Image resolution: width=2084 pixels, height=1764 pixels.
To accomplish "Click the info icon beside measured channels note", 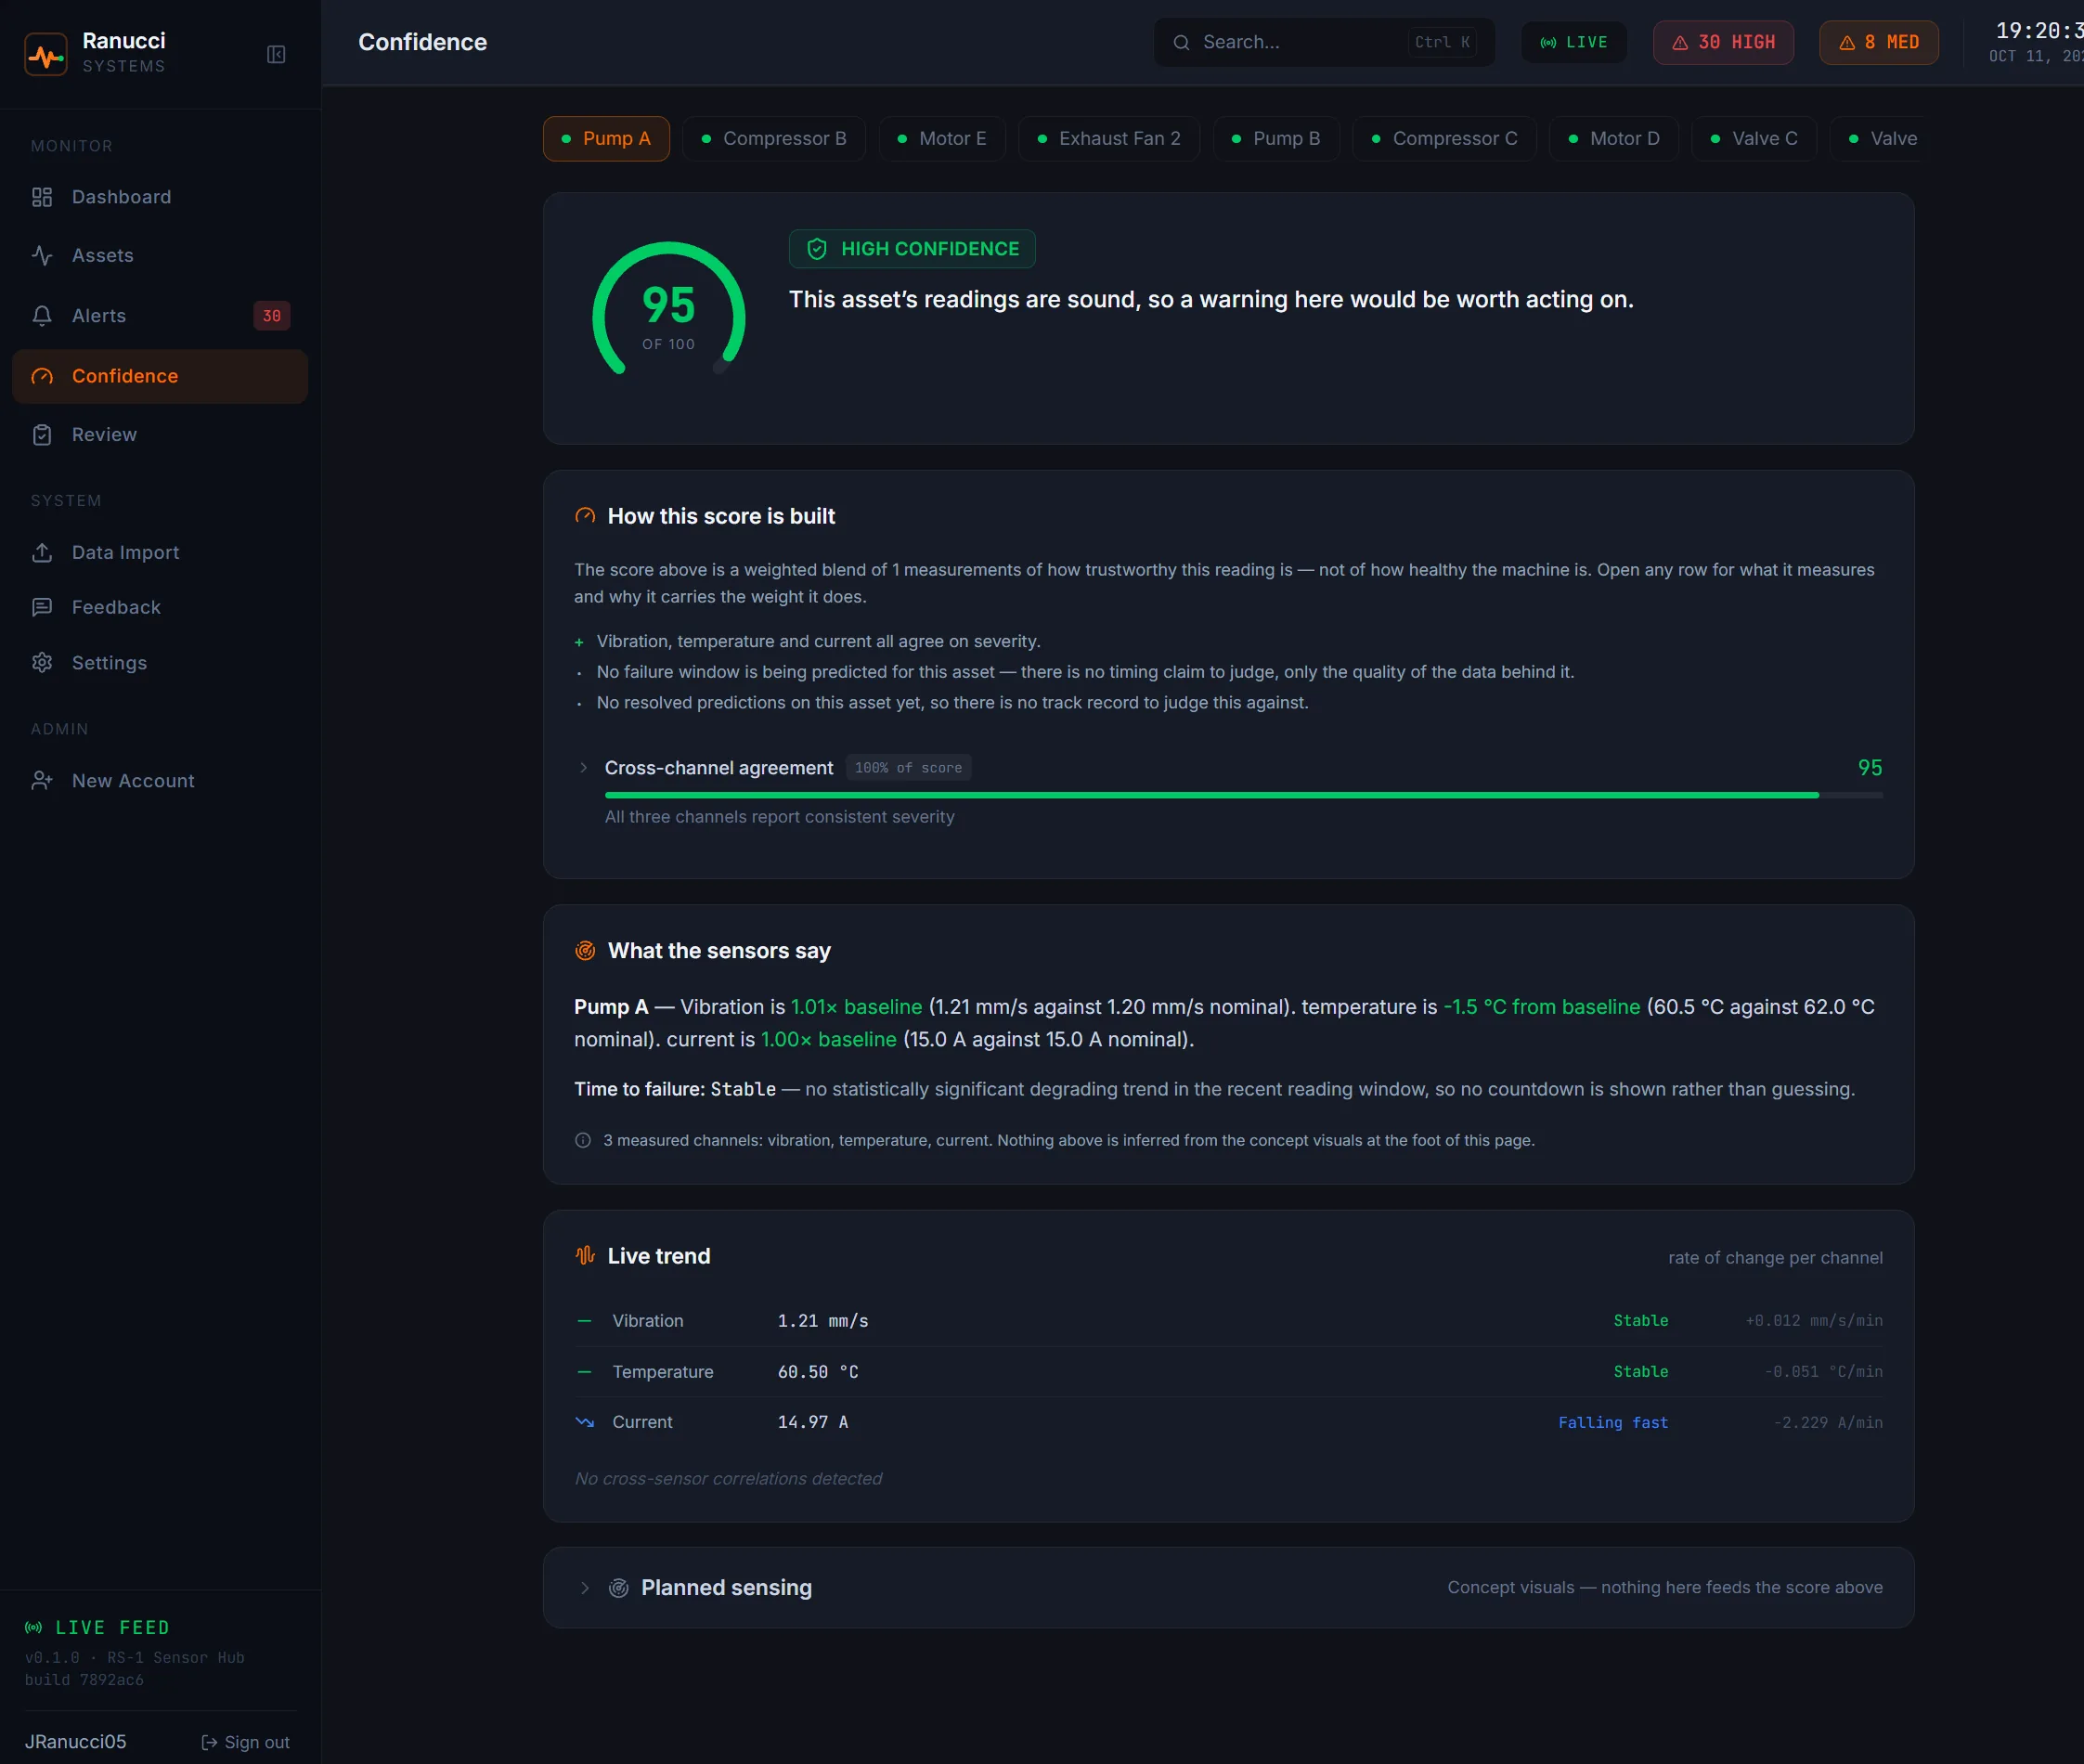I will click(x=583, y=1140).
